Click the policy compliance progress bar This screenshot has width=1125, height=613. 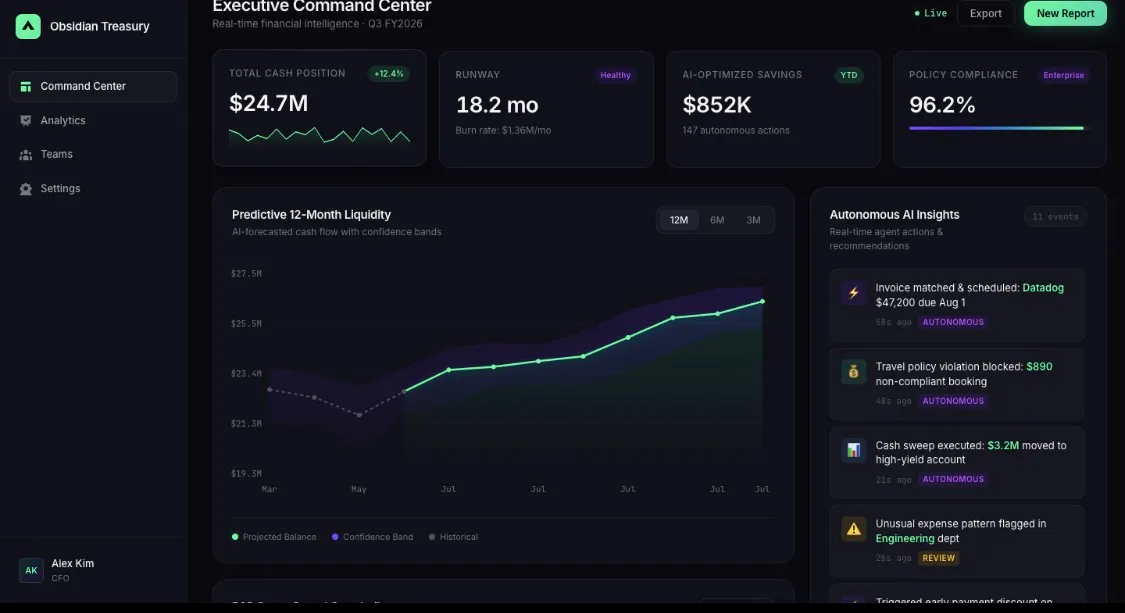click(x=999, y=128)
